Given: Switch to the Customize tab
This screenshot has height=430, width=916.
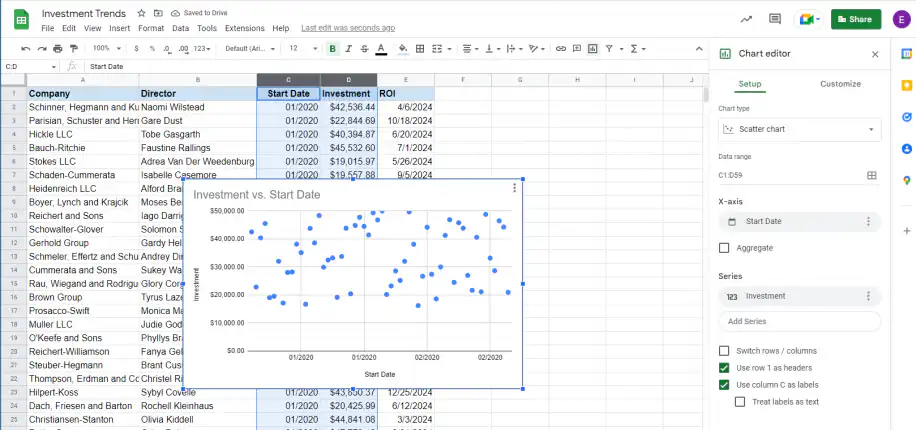Looking at the screenshot, I should pyautogui.click(x=840, y=84).
